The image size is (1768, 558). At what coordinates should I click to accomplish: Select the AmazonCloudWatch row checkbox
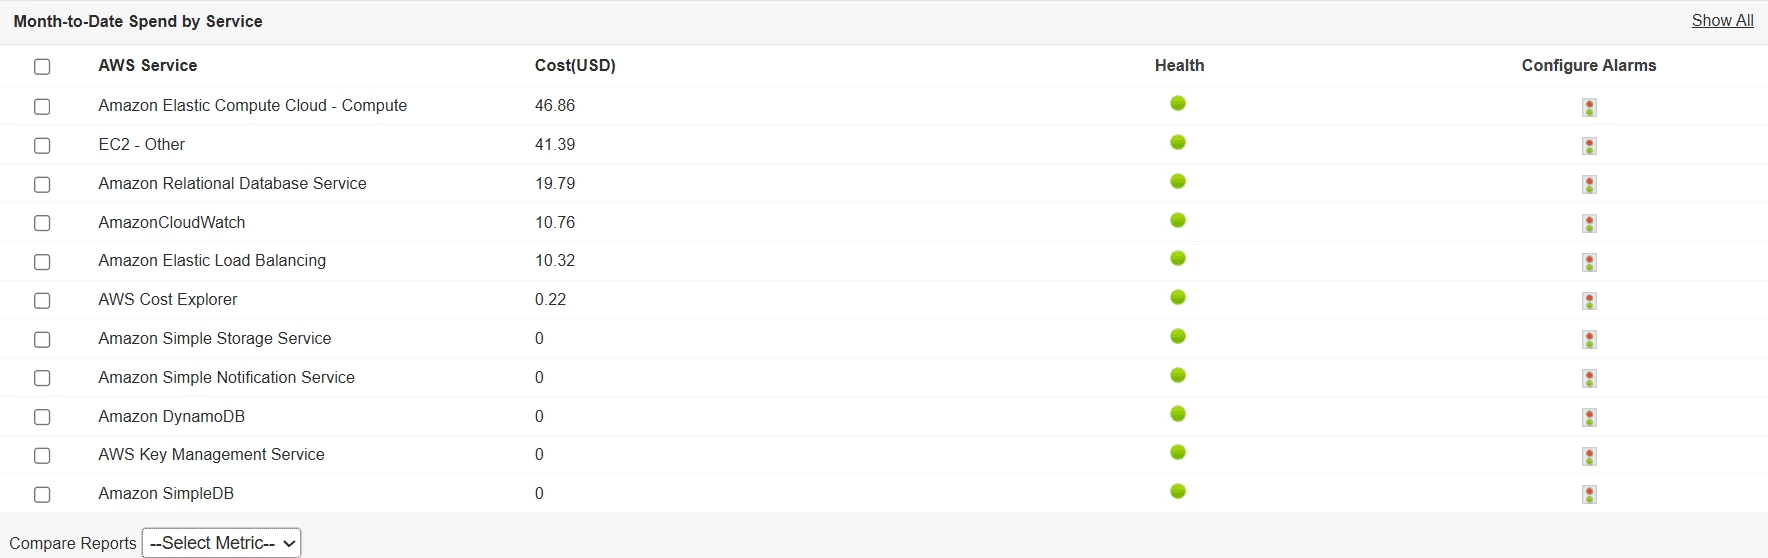point(42,223)
